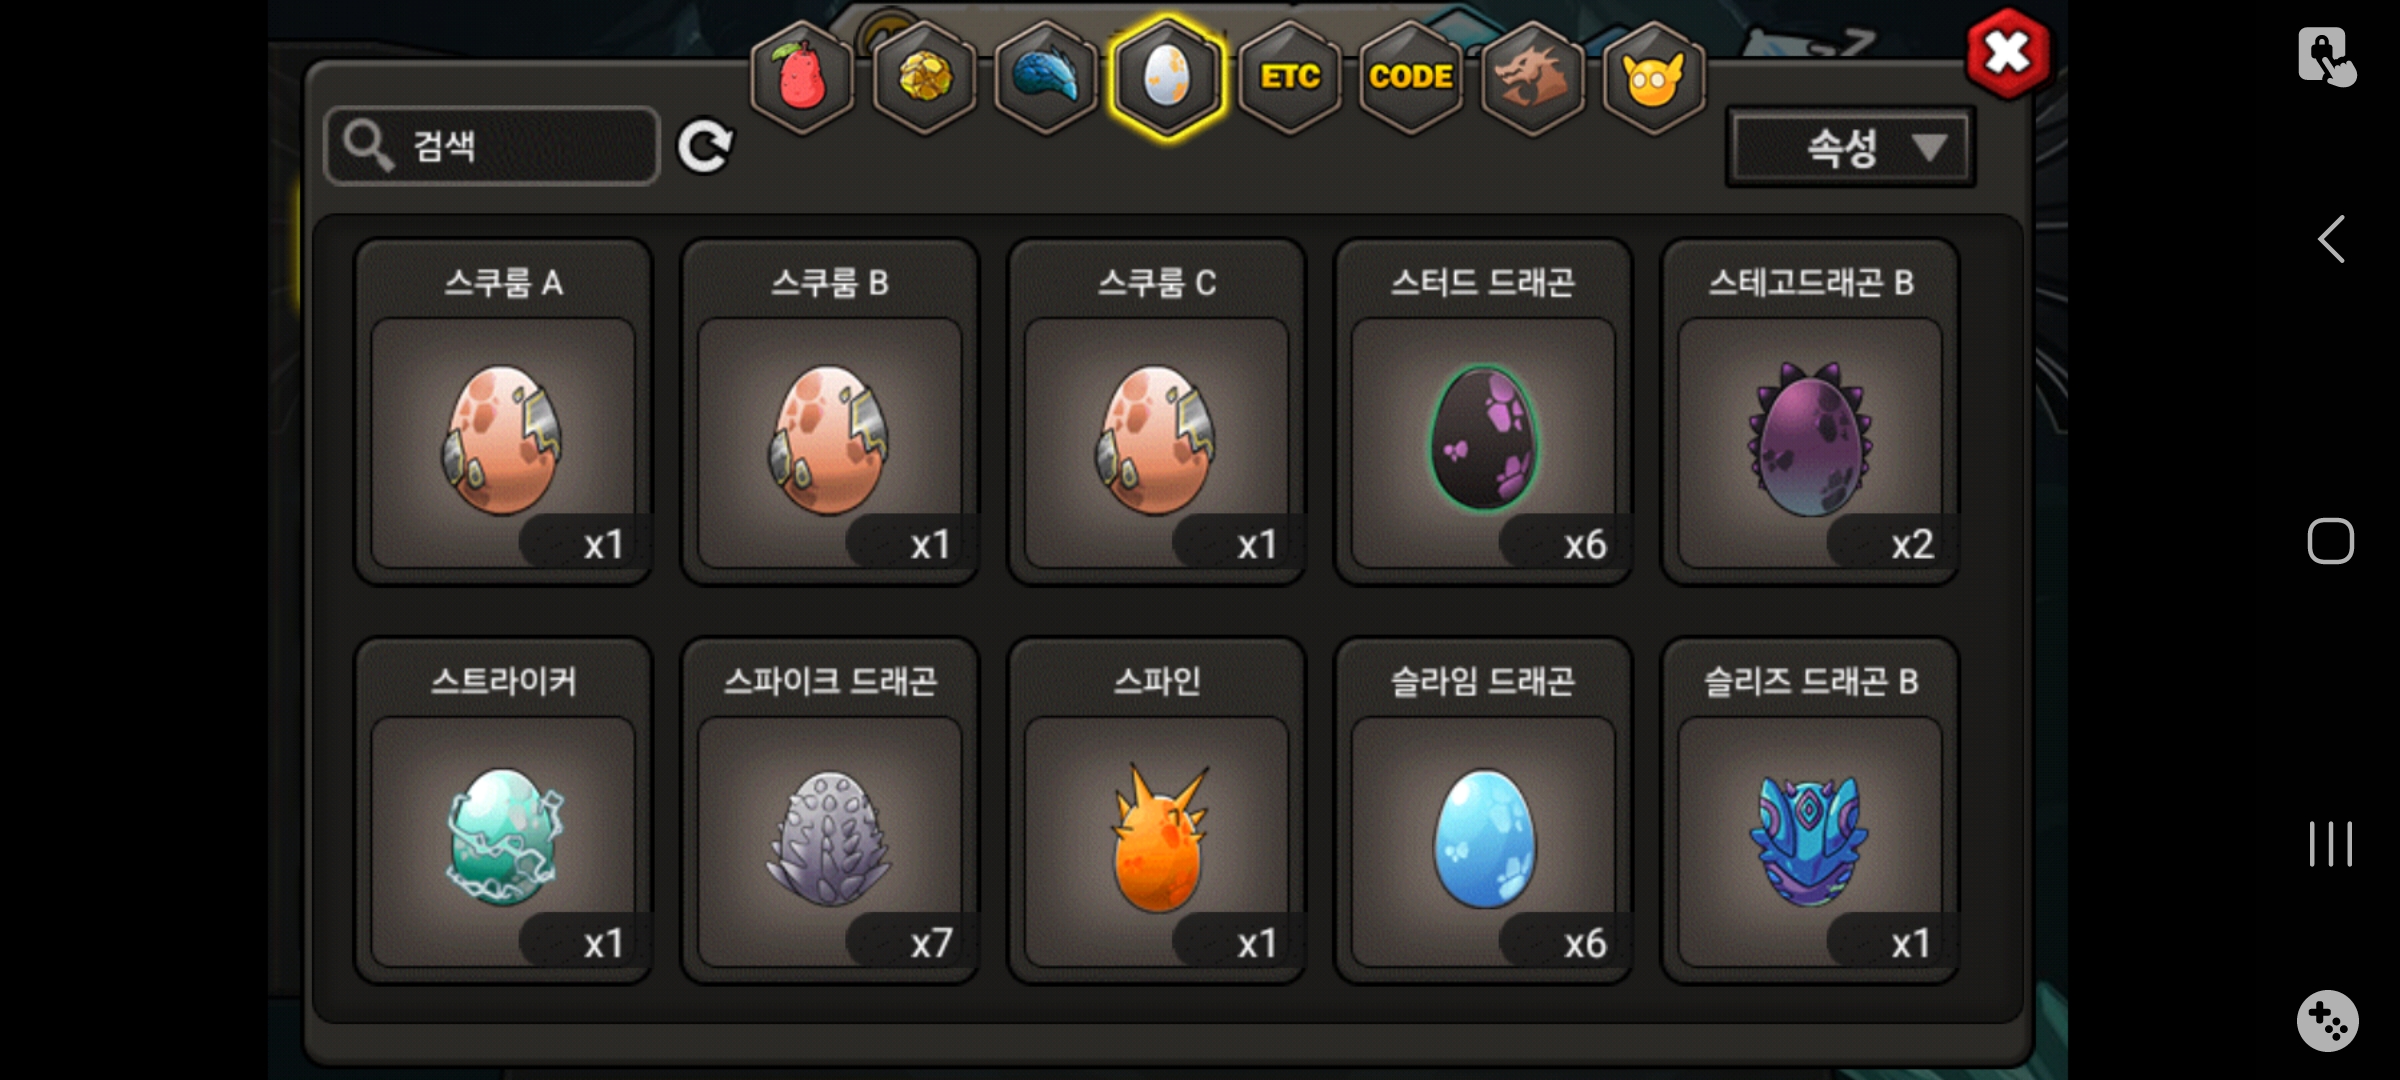Choose the 스터드 드래곤 egg

pyautogui.click(x=1483, y=411)
